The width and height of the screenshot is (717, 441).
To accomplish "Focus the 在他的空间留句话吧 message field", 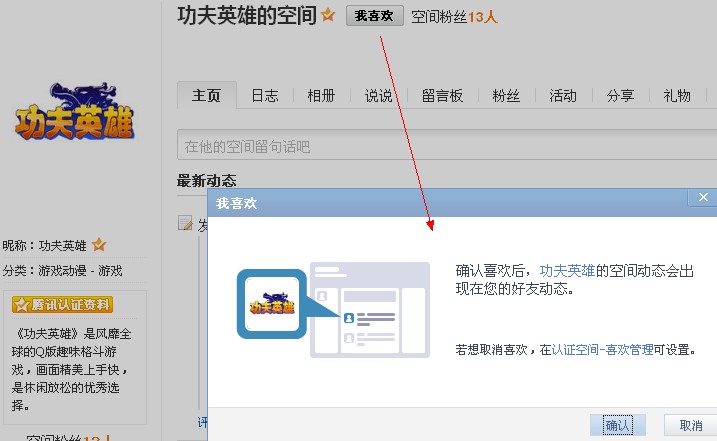I will point(447,145).
